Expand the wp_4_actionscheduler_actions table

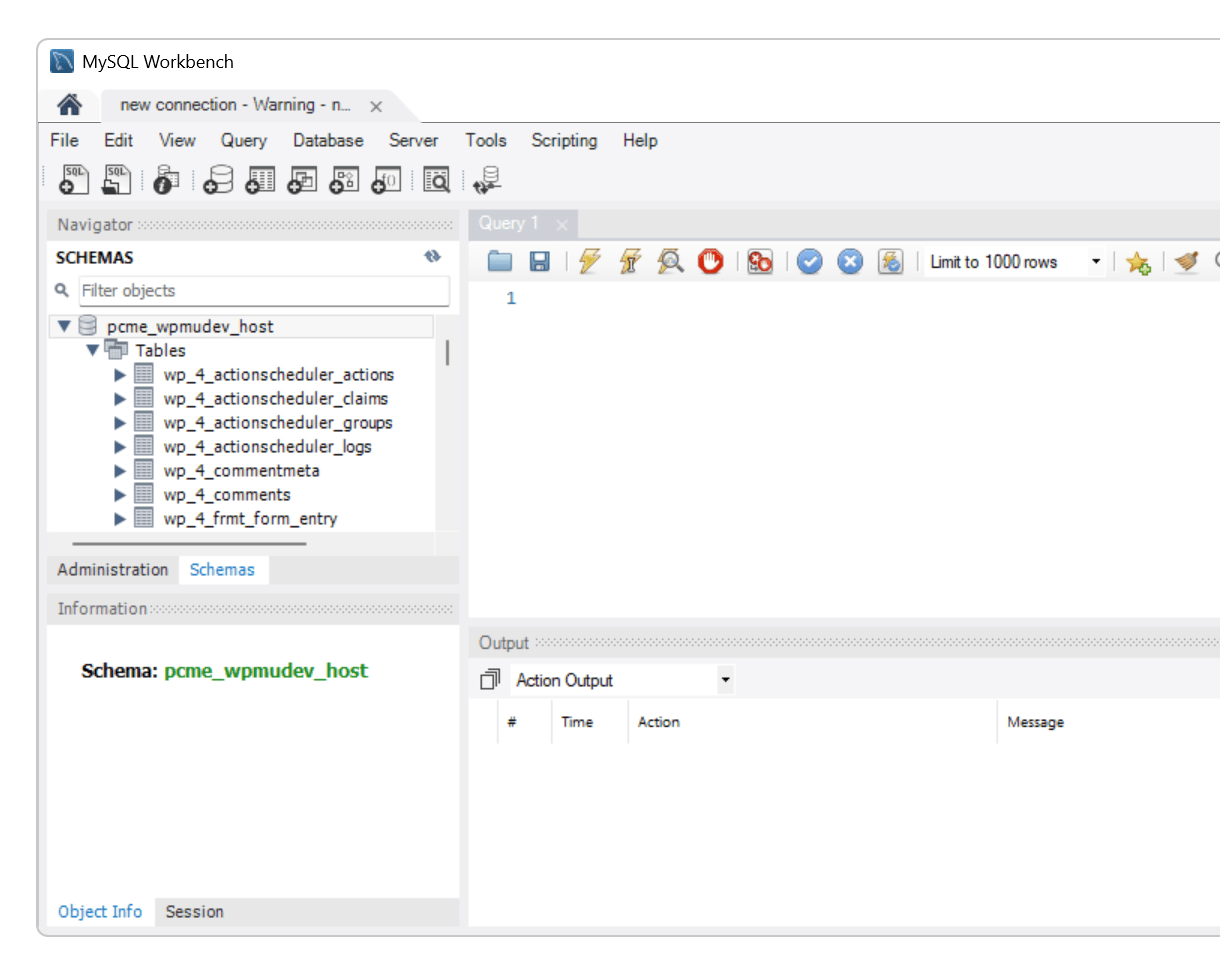[120, 375]
